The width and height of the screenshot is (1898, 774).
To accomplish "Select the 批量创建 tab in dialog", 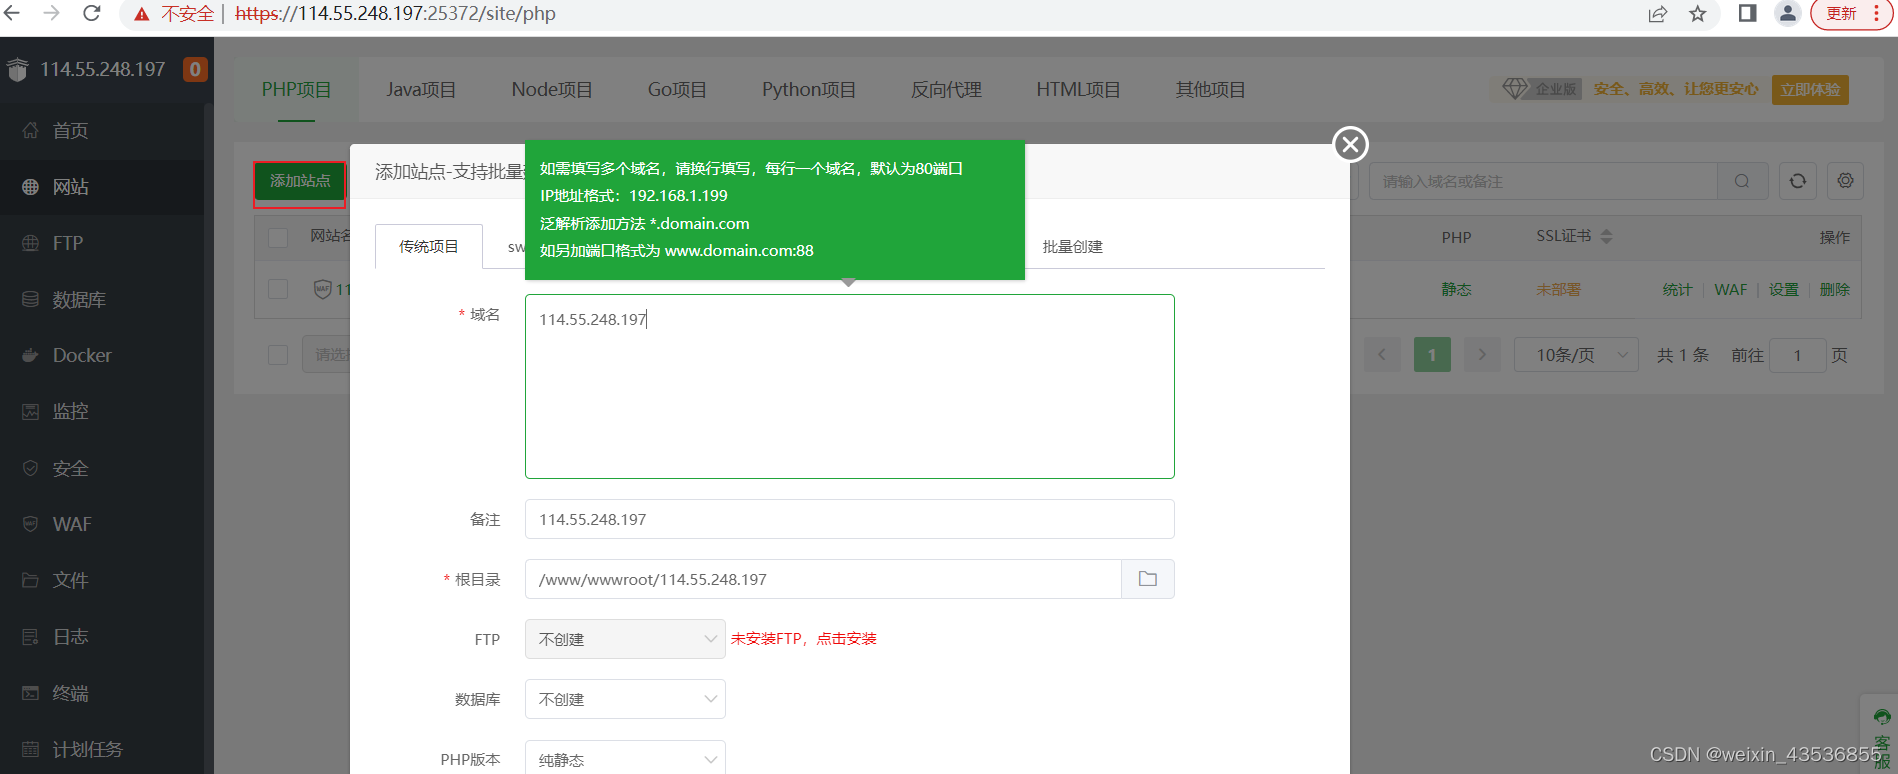I will point(1072,246).
